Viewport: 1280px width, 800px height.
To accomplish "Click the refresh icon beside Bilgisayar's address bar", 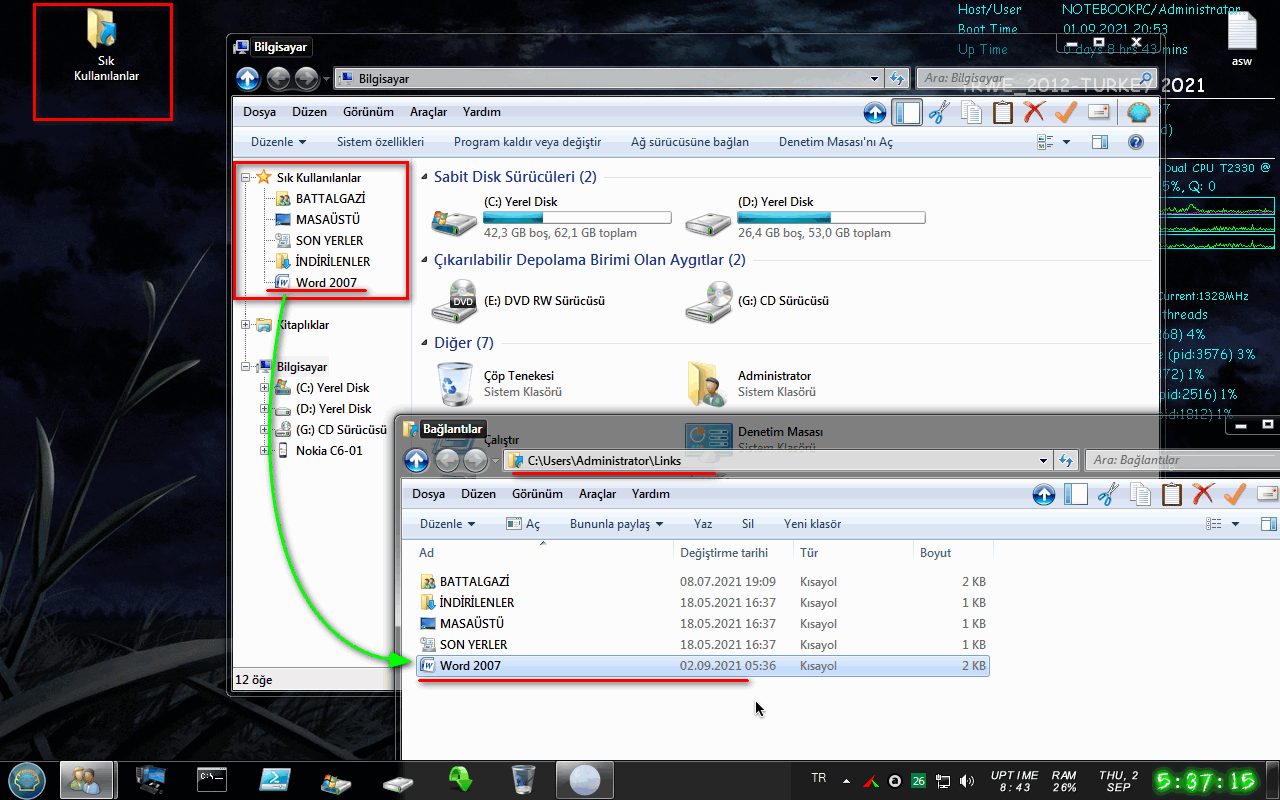I will click(x=898, y=78).
